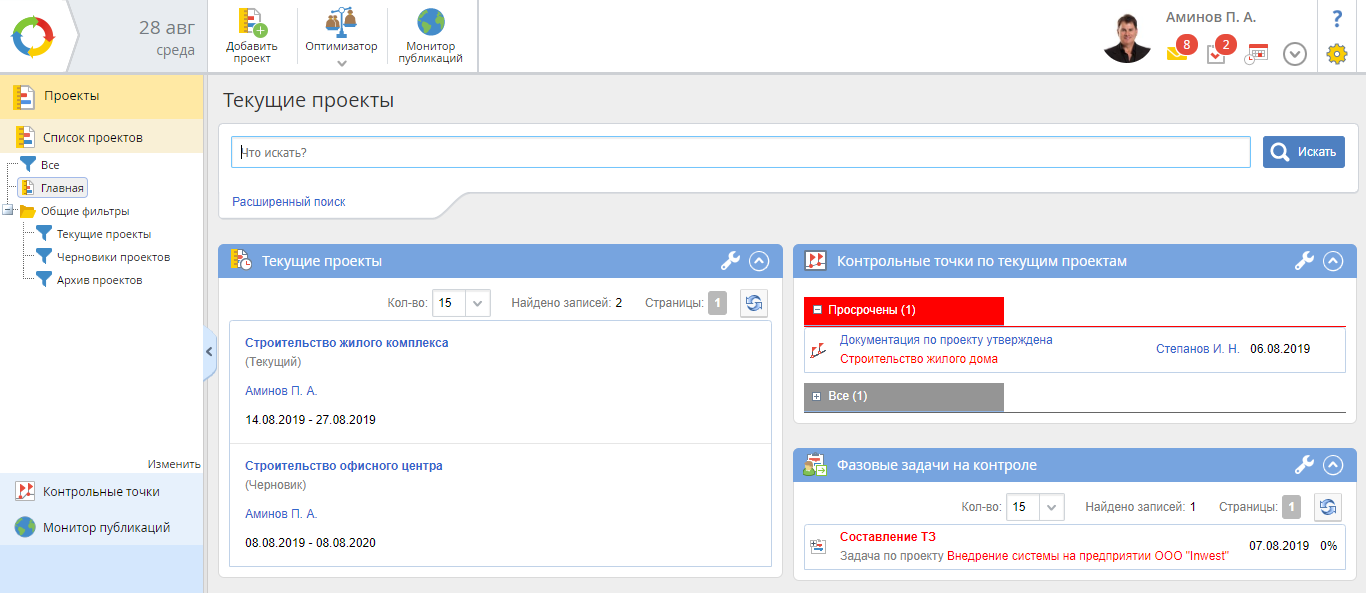This screenshot has height=593, width=1366.
Task: Click the search text input field
Action: point(740,152)
